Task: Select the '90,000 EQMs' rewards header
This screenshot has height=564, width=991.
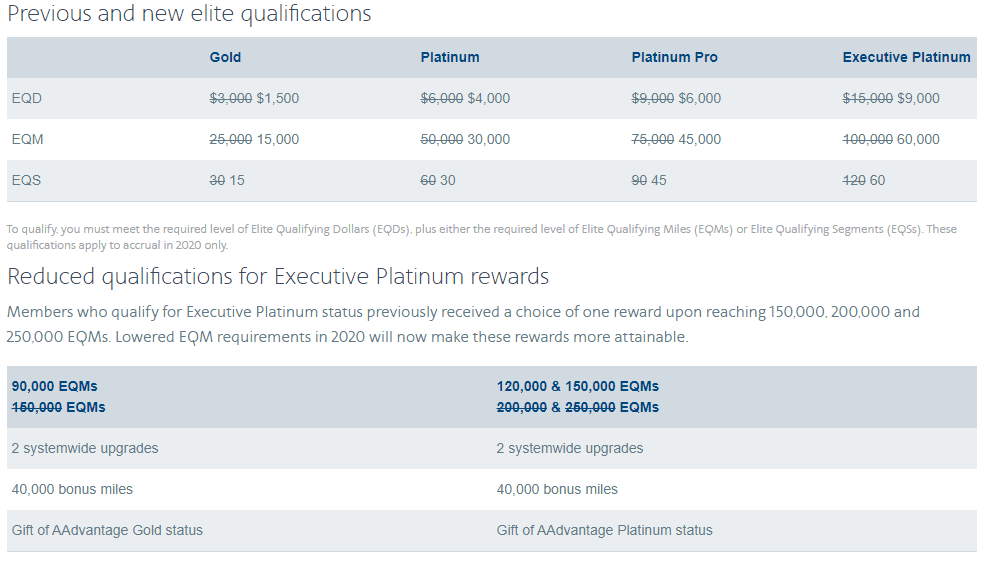Action: tap(55, 386)
